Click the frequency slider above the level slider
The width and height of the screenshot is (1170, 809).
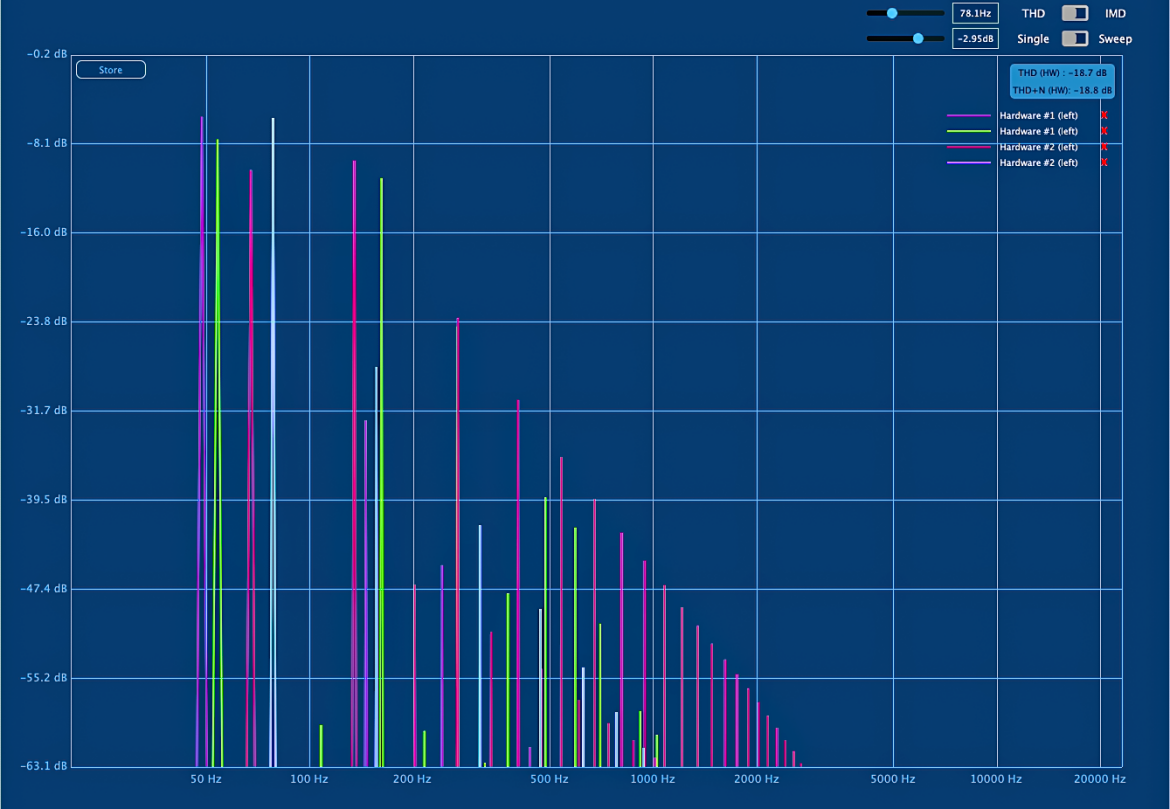tap(905, 13)
